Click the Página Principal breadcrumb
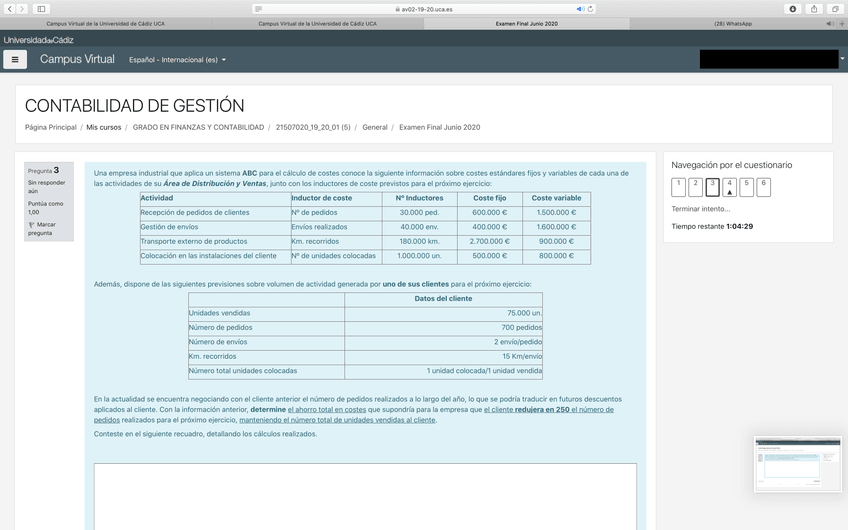 pyautogui.click(x=50, y=128)
